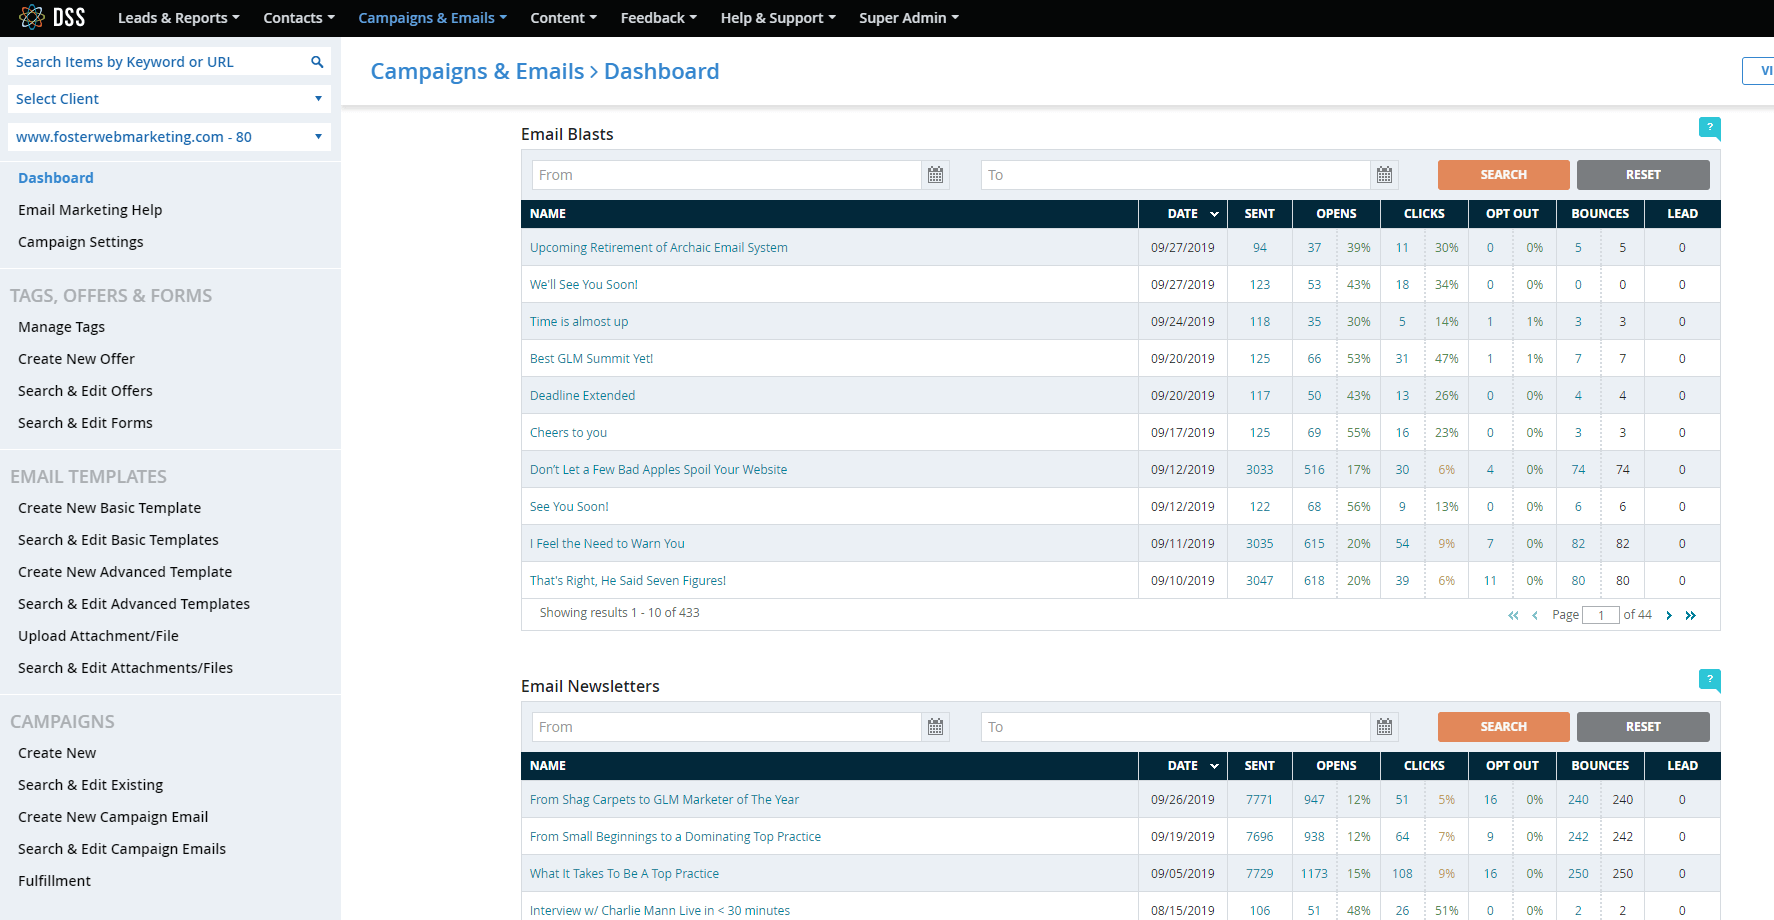Open Email Marketing Help link
The height and width of the screenshot is (920, 1774).
pos(90,210)
